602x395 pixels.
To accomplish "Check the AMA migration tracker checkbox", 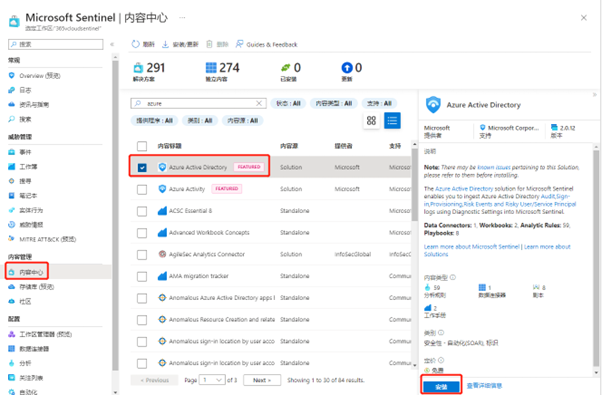I will (142, 276).
